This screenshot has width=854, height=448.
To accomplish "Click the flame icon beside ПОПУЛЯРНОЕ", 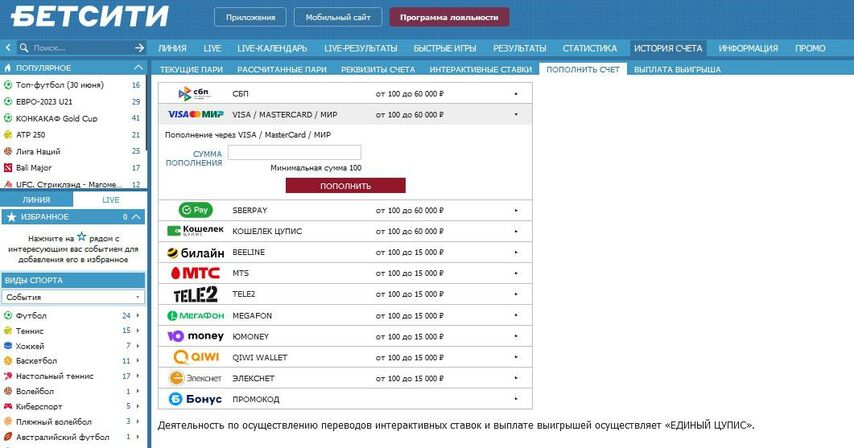I will pos(8,67).
